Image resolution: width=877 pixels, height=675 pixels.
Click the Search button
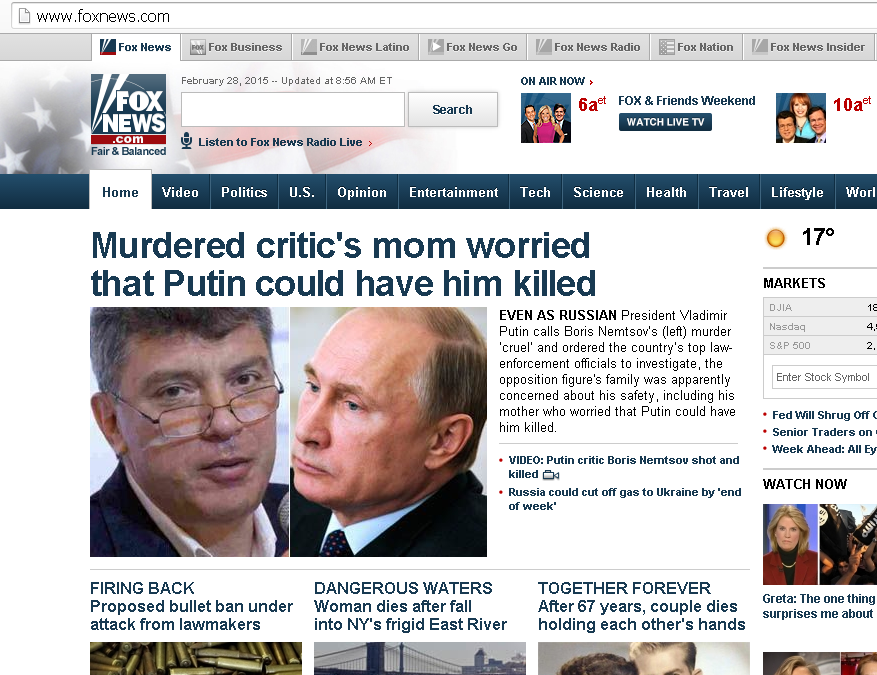point(452,110)
